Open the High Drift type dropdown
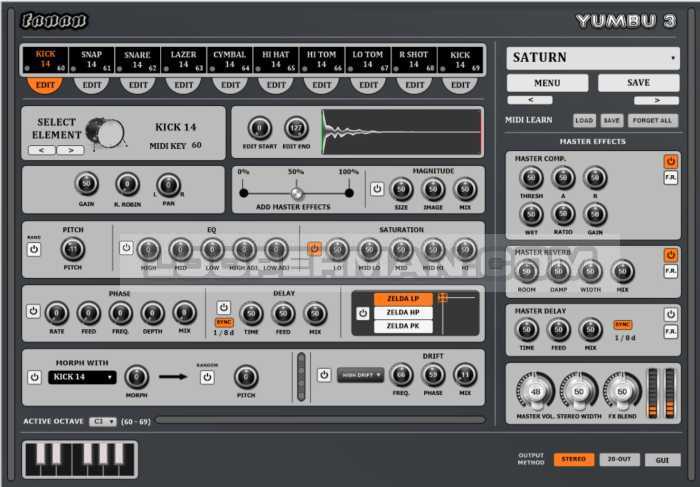This screenshot has height=487, width=700. pyautogui.click(x=360, y=375)
